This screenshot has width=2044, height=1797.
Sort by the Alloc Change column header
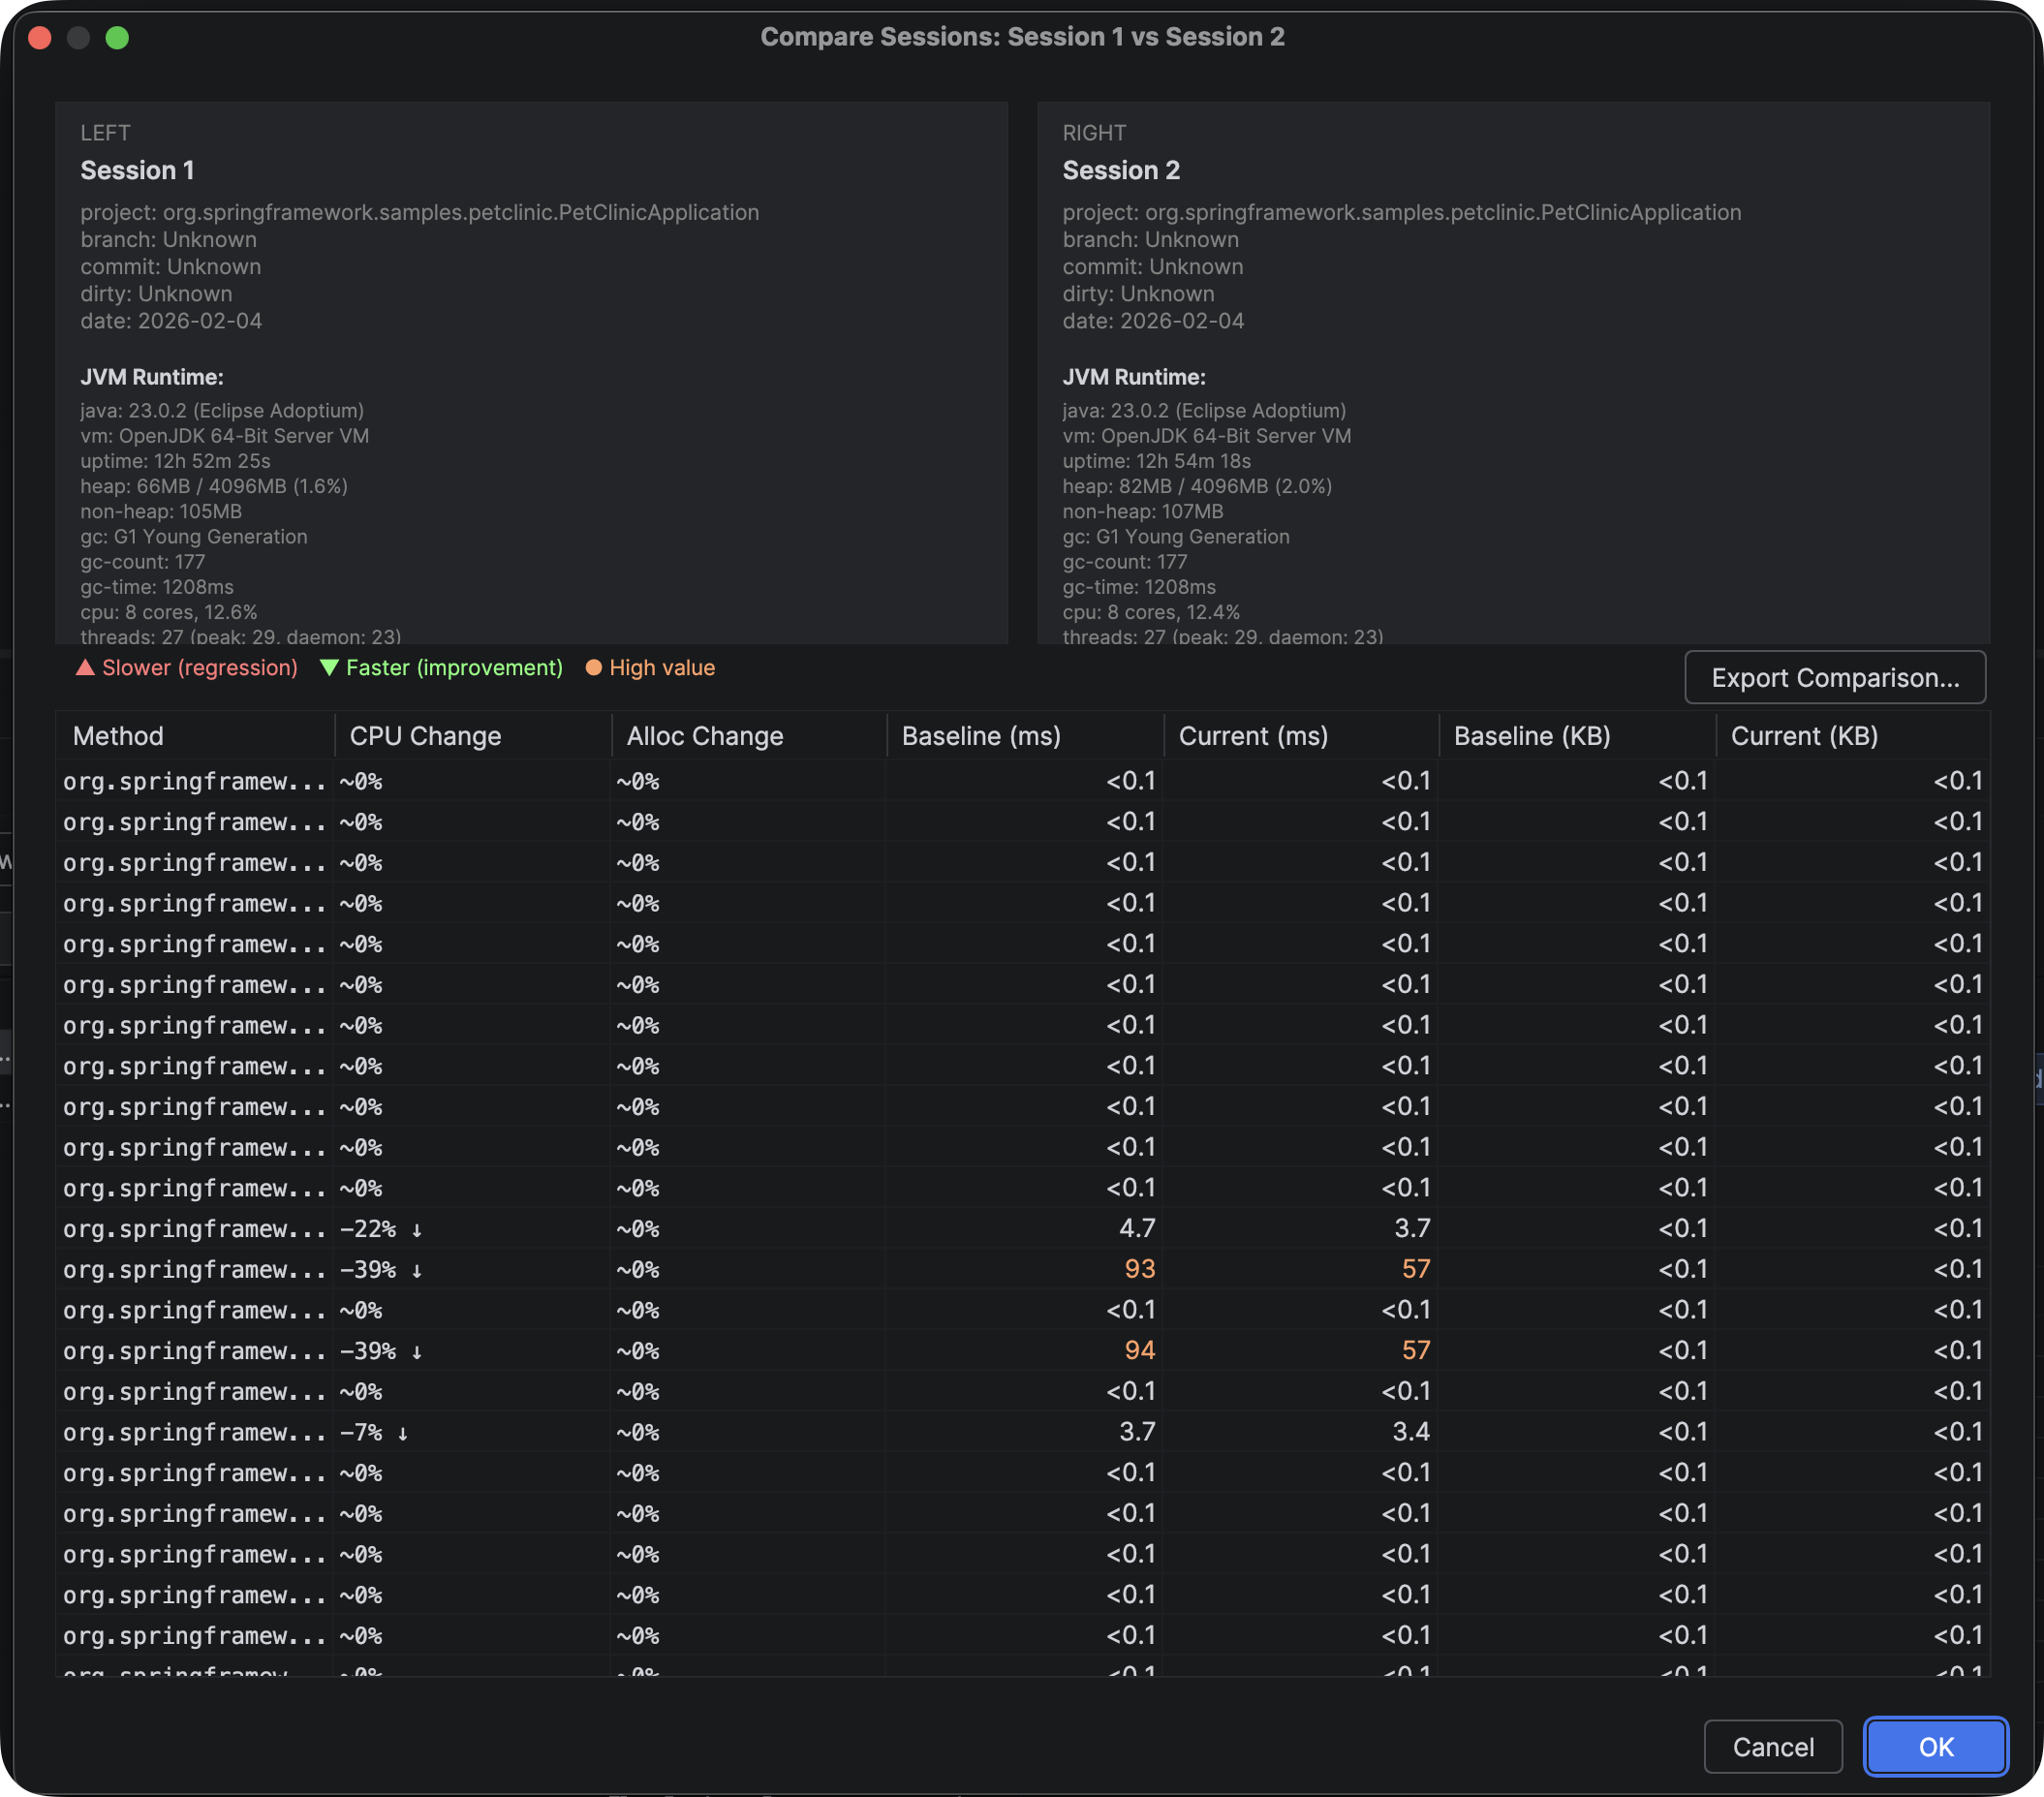[704, 735]
